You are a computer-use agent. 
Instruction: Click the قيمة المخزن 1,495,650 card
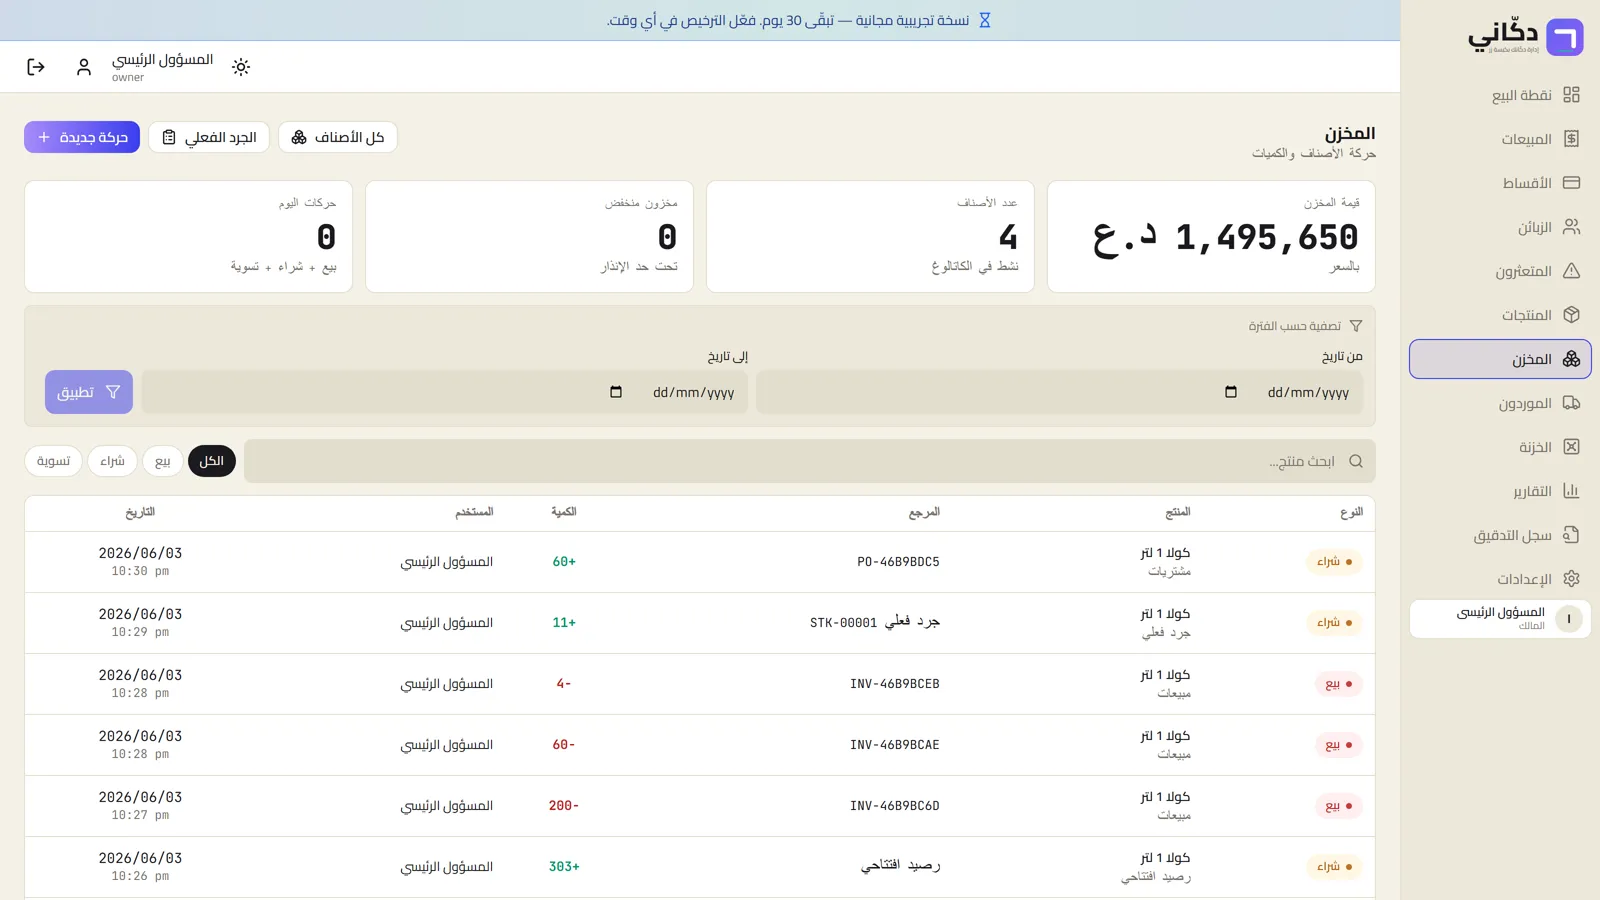point(1211,237)
